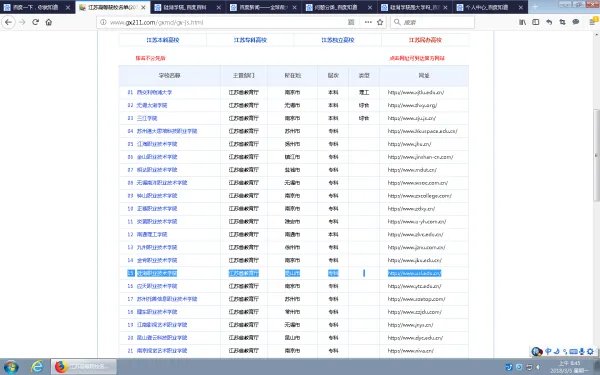This screenshot has width=600, height=375.
Task: Open row 03 三江学院 link
Action: coord(147,118)
